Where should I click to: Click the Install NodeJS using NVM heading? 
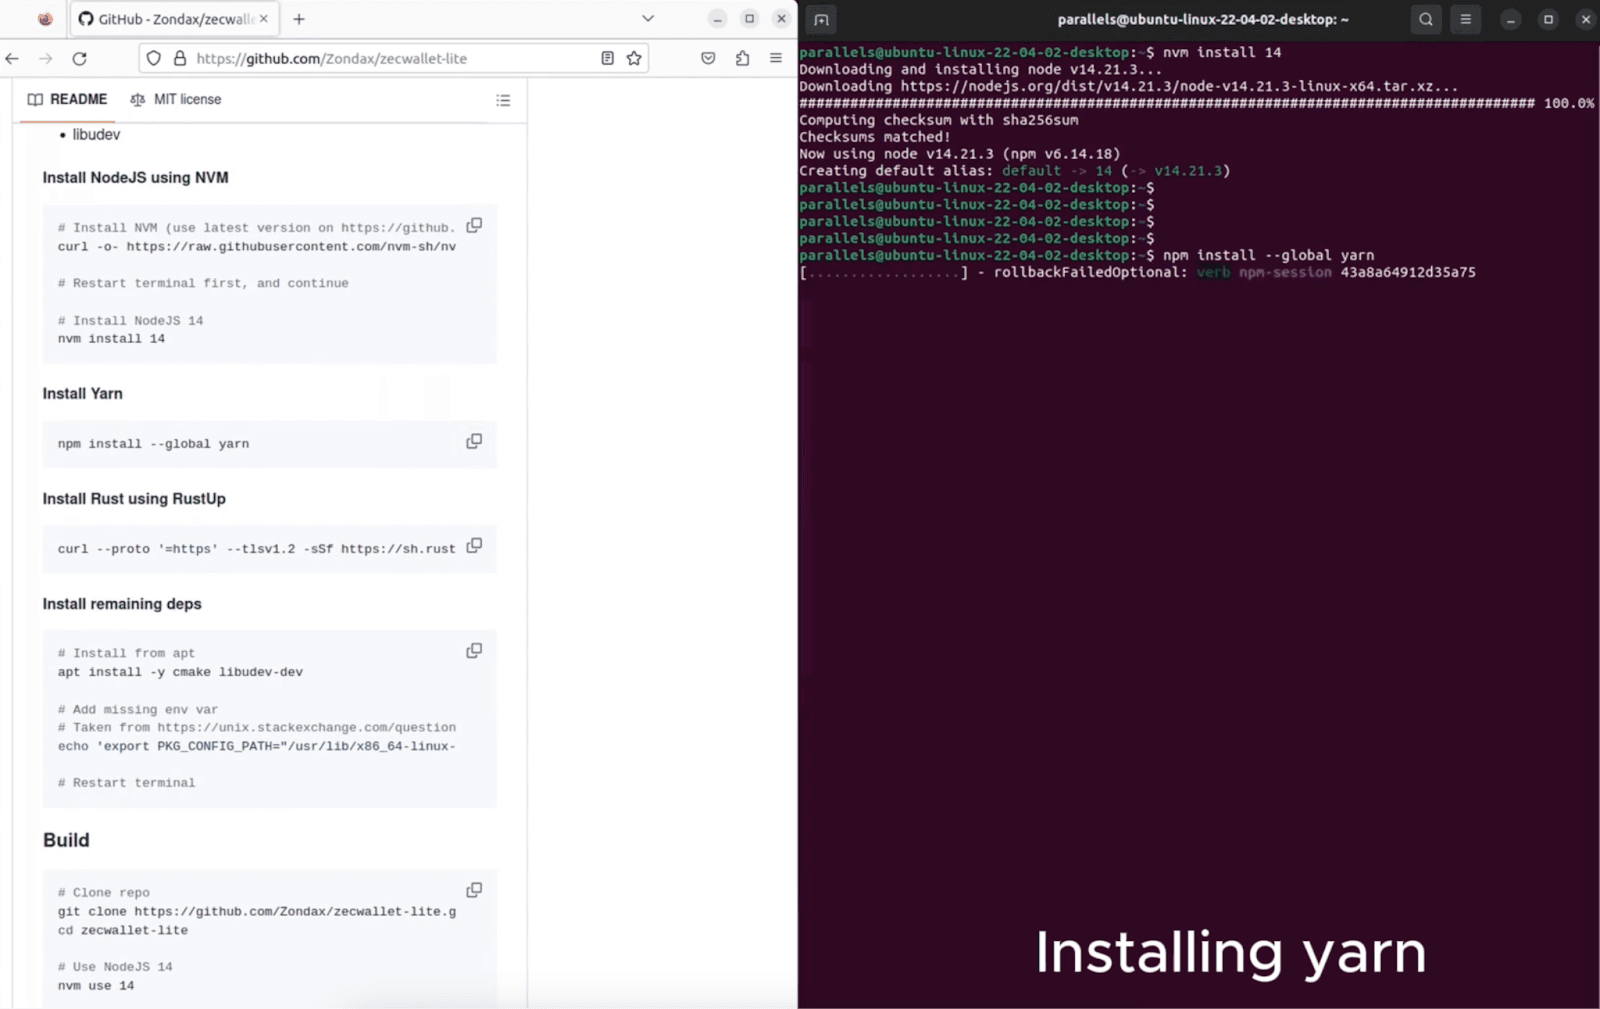point(136,178)
